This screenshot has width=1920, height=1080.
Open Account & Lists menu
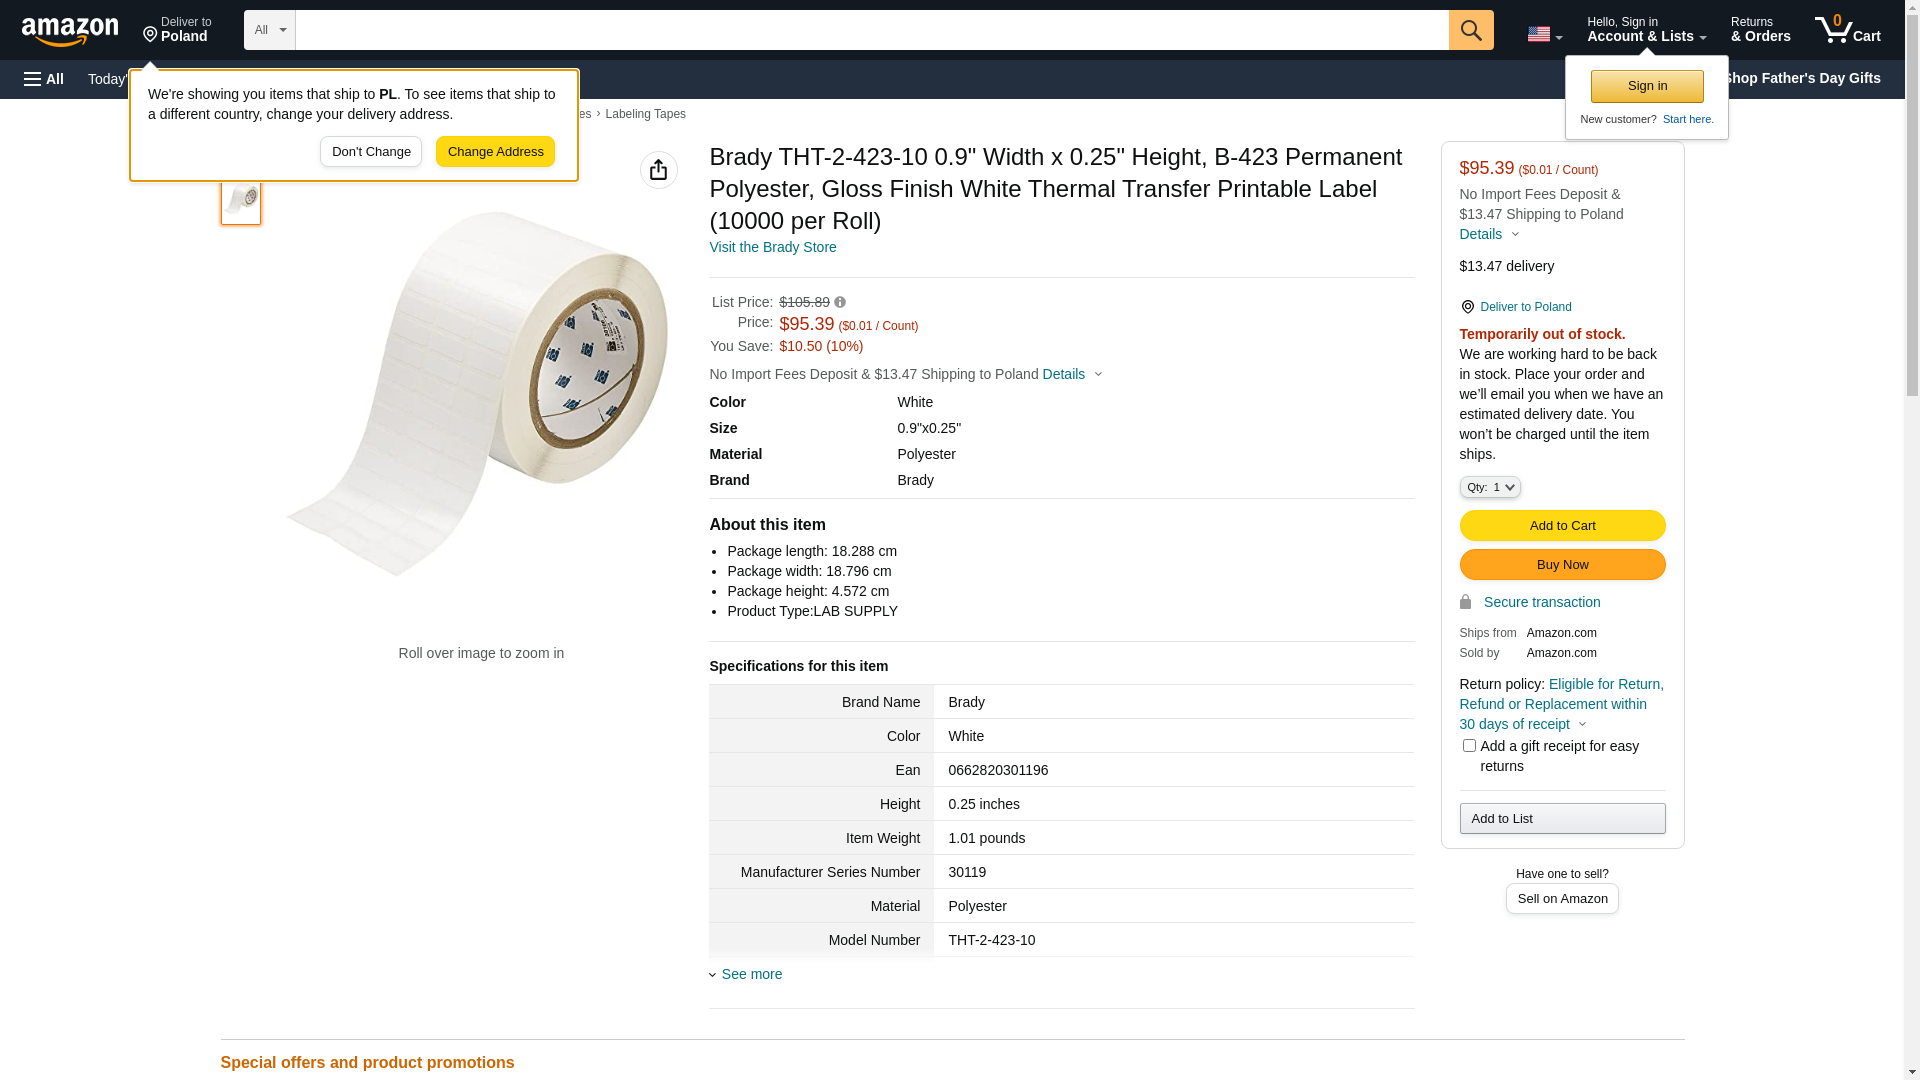tap(1646, 30)
